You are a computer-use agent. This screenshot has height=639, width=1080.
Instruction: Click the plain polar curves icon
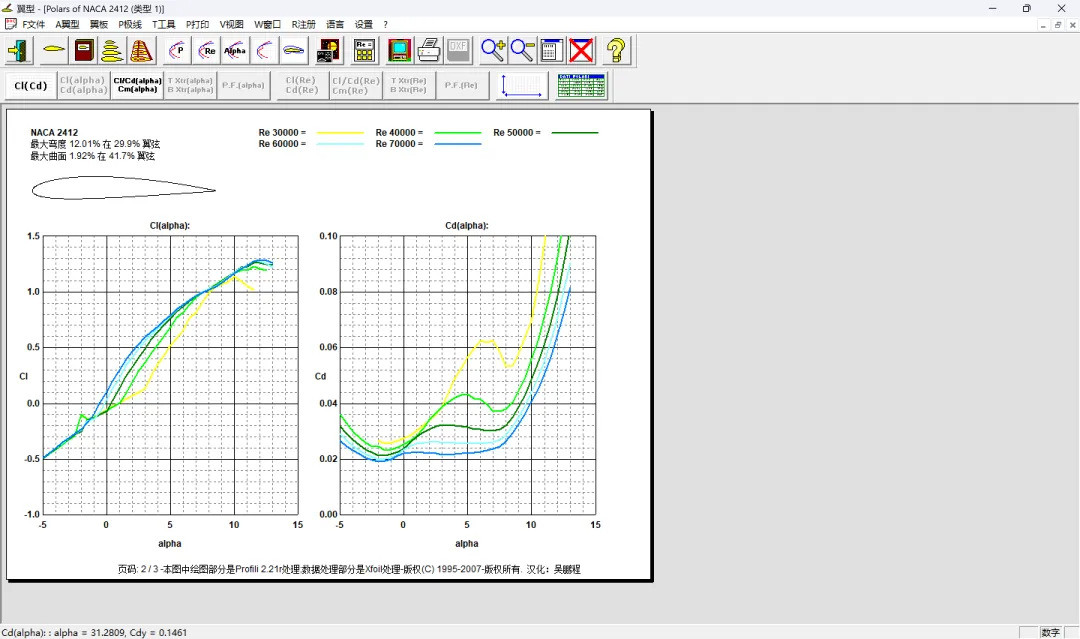coord(264,50)
